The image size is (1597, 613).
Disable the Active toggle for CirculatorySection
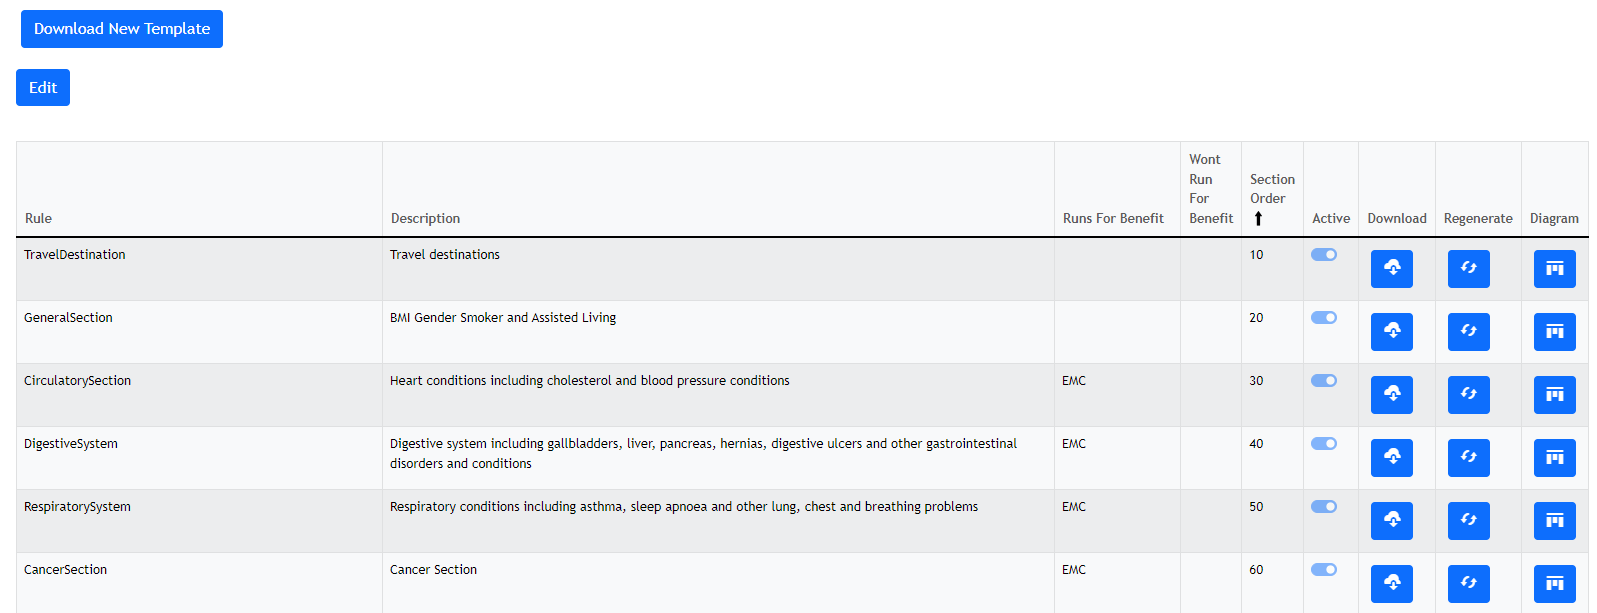click(x=1324, y=381)
